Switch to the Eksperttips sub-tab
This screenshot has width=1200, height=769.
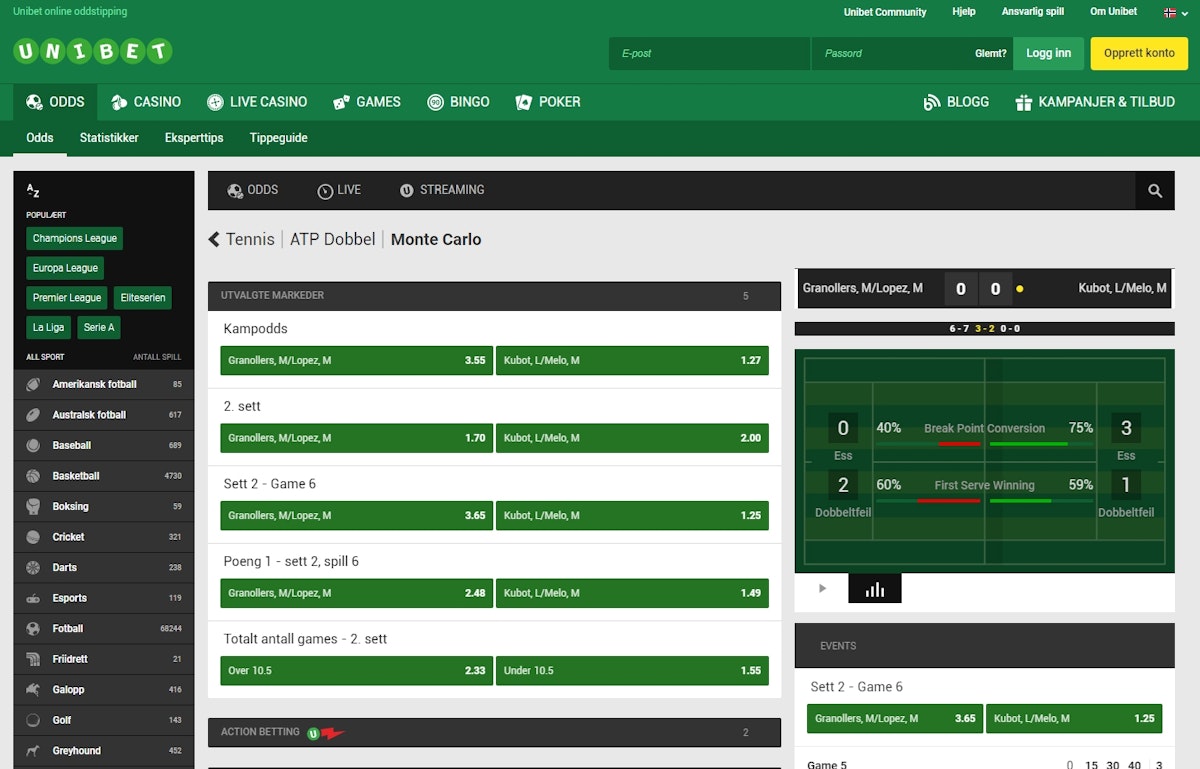click(x=194, y=138)
